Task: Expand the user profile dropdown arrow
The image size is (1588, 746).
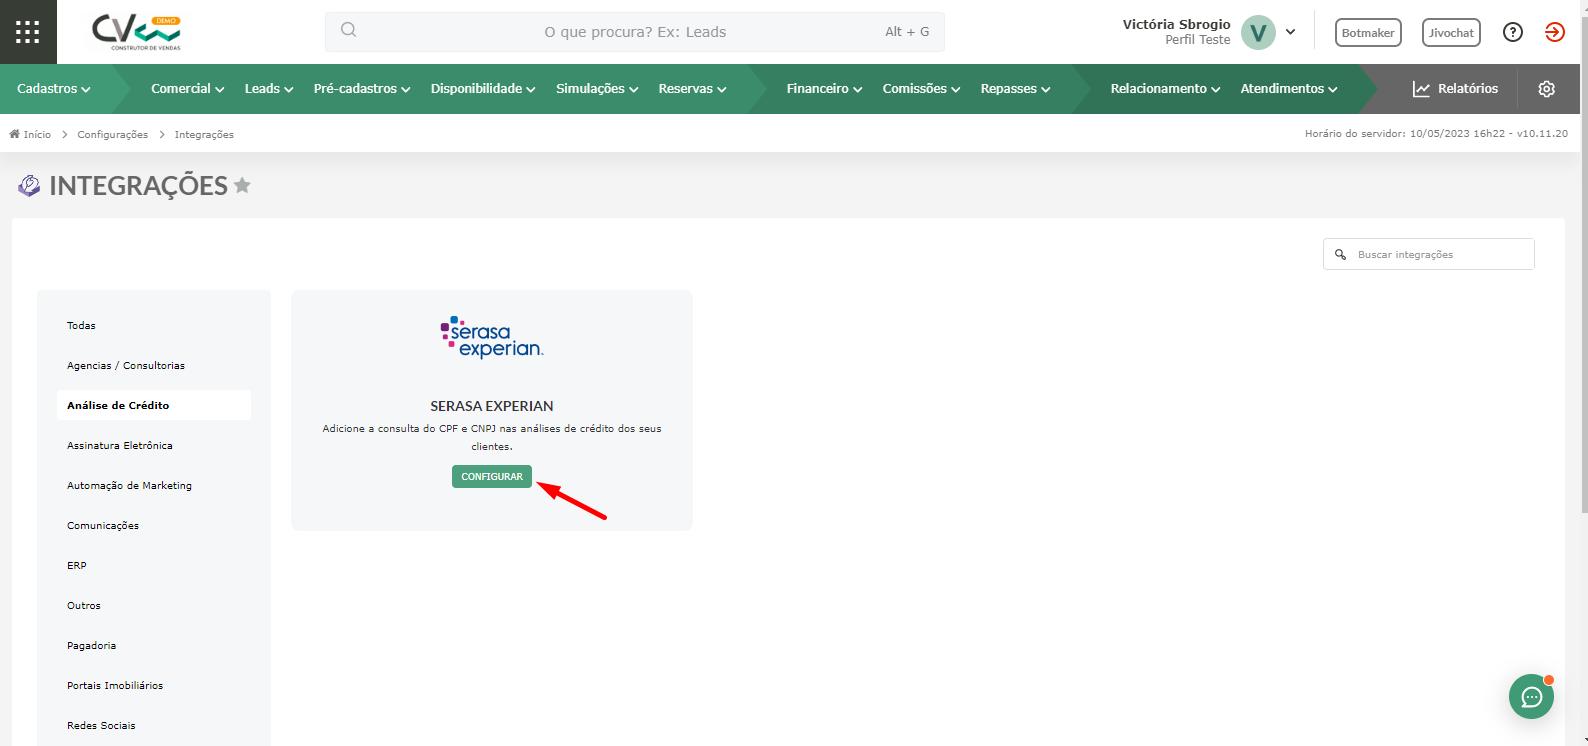Action: click(x=1290, y=32)
